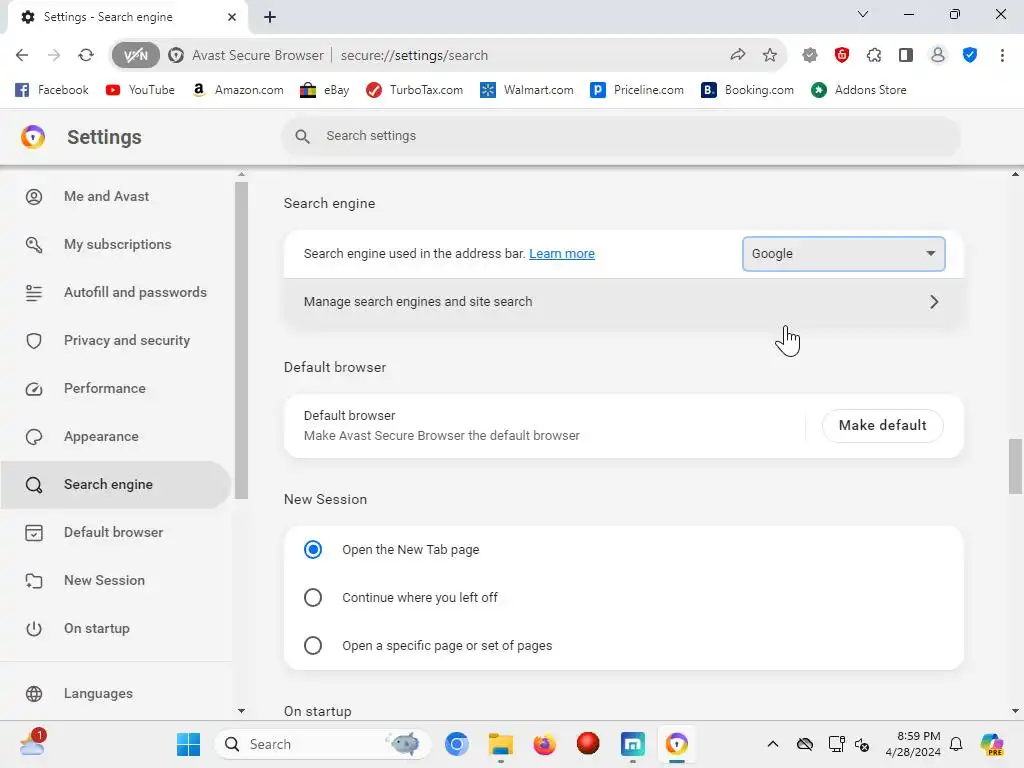Expand Manage search engines and site search
This screenshot has height=768, width=1024.
[624, 302]
